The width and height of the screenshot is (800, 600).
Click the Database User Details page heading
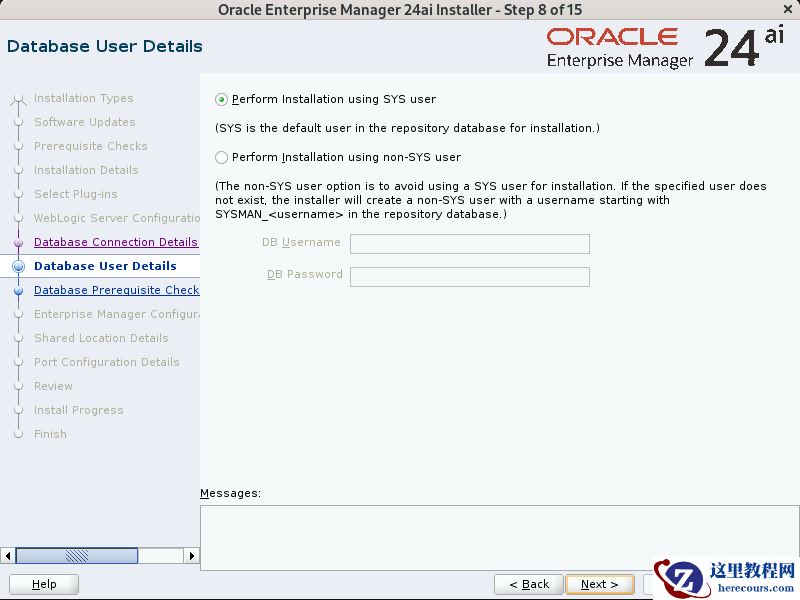tap(105, 46)
